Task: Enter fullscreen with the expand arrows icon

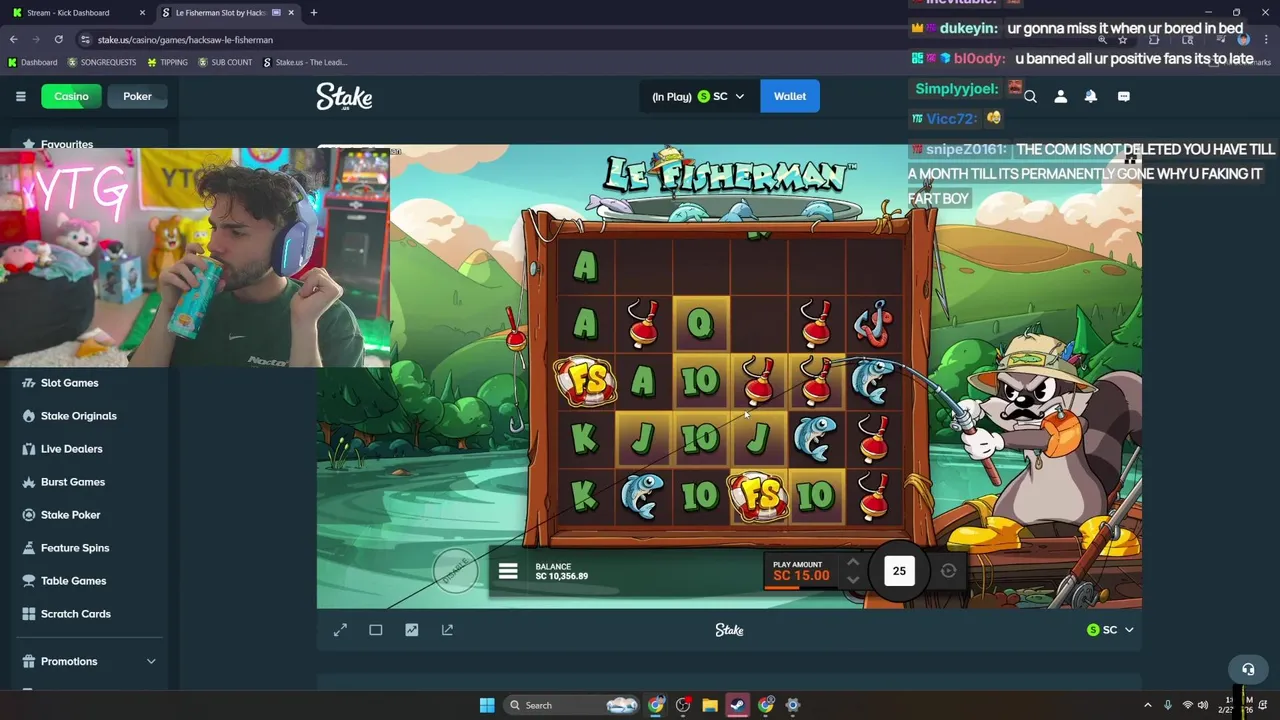Action: [x=340, y=630]
